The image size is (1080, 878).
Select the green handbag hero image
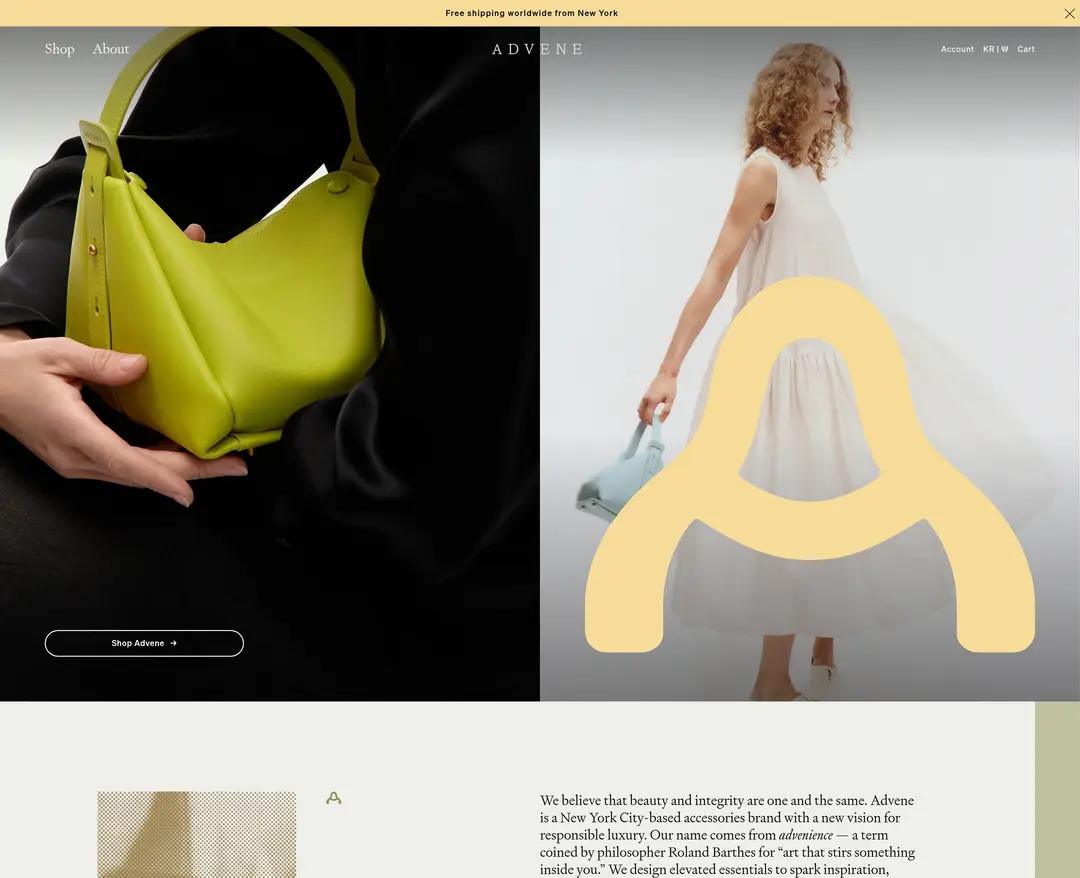pyautogui.click(x=270, y=364)
